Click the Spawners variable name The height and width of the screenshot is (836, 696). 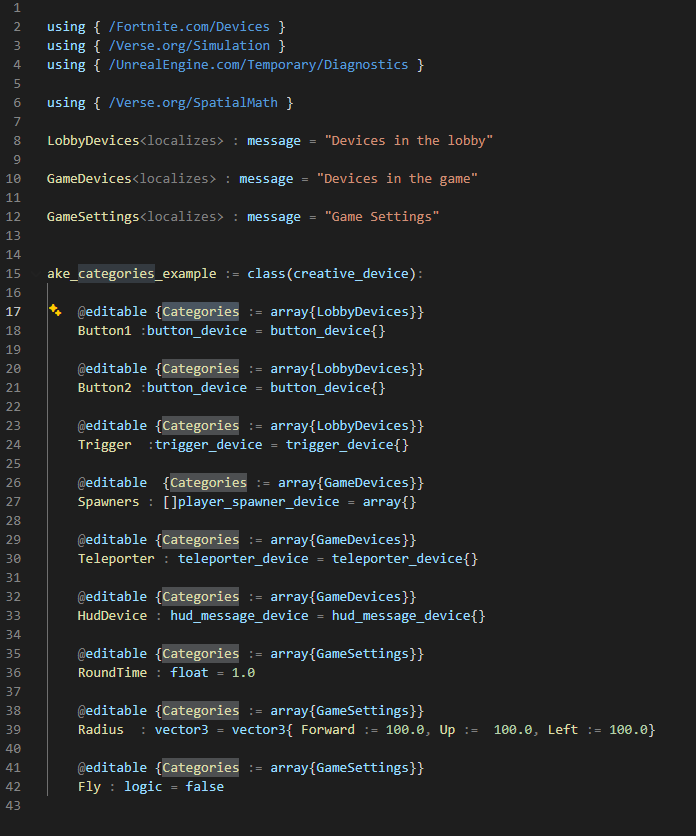point(108,502)
